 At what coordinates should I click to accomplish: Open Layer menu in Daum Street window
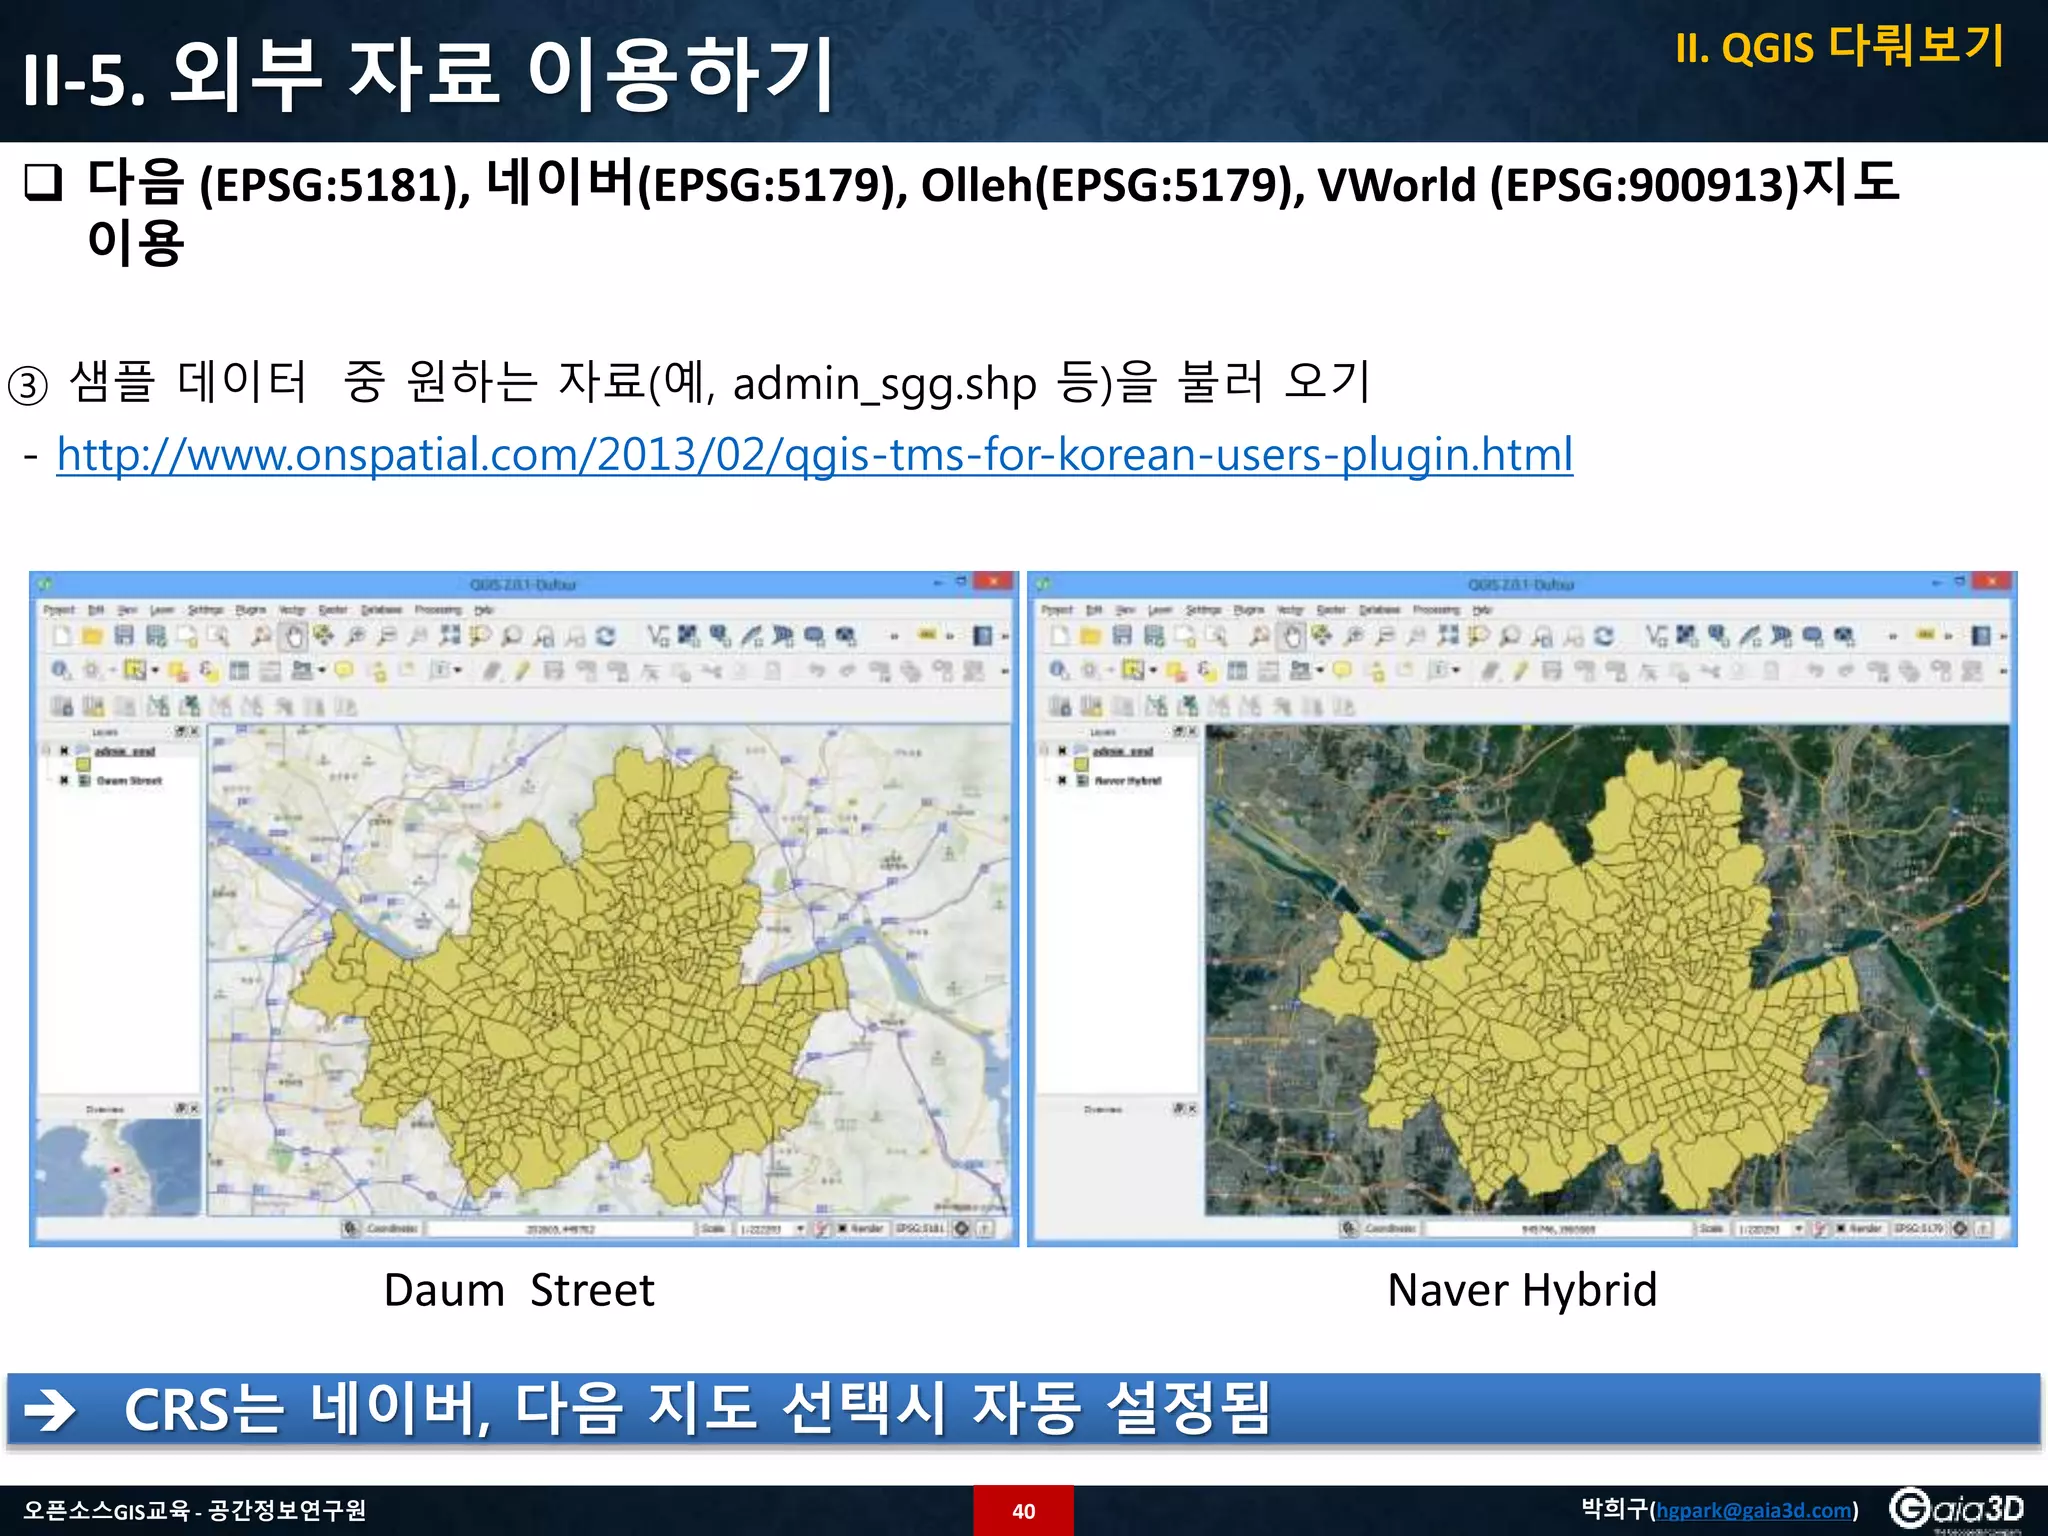(x=162, y=610)
